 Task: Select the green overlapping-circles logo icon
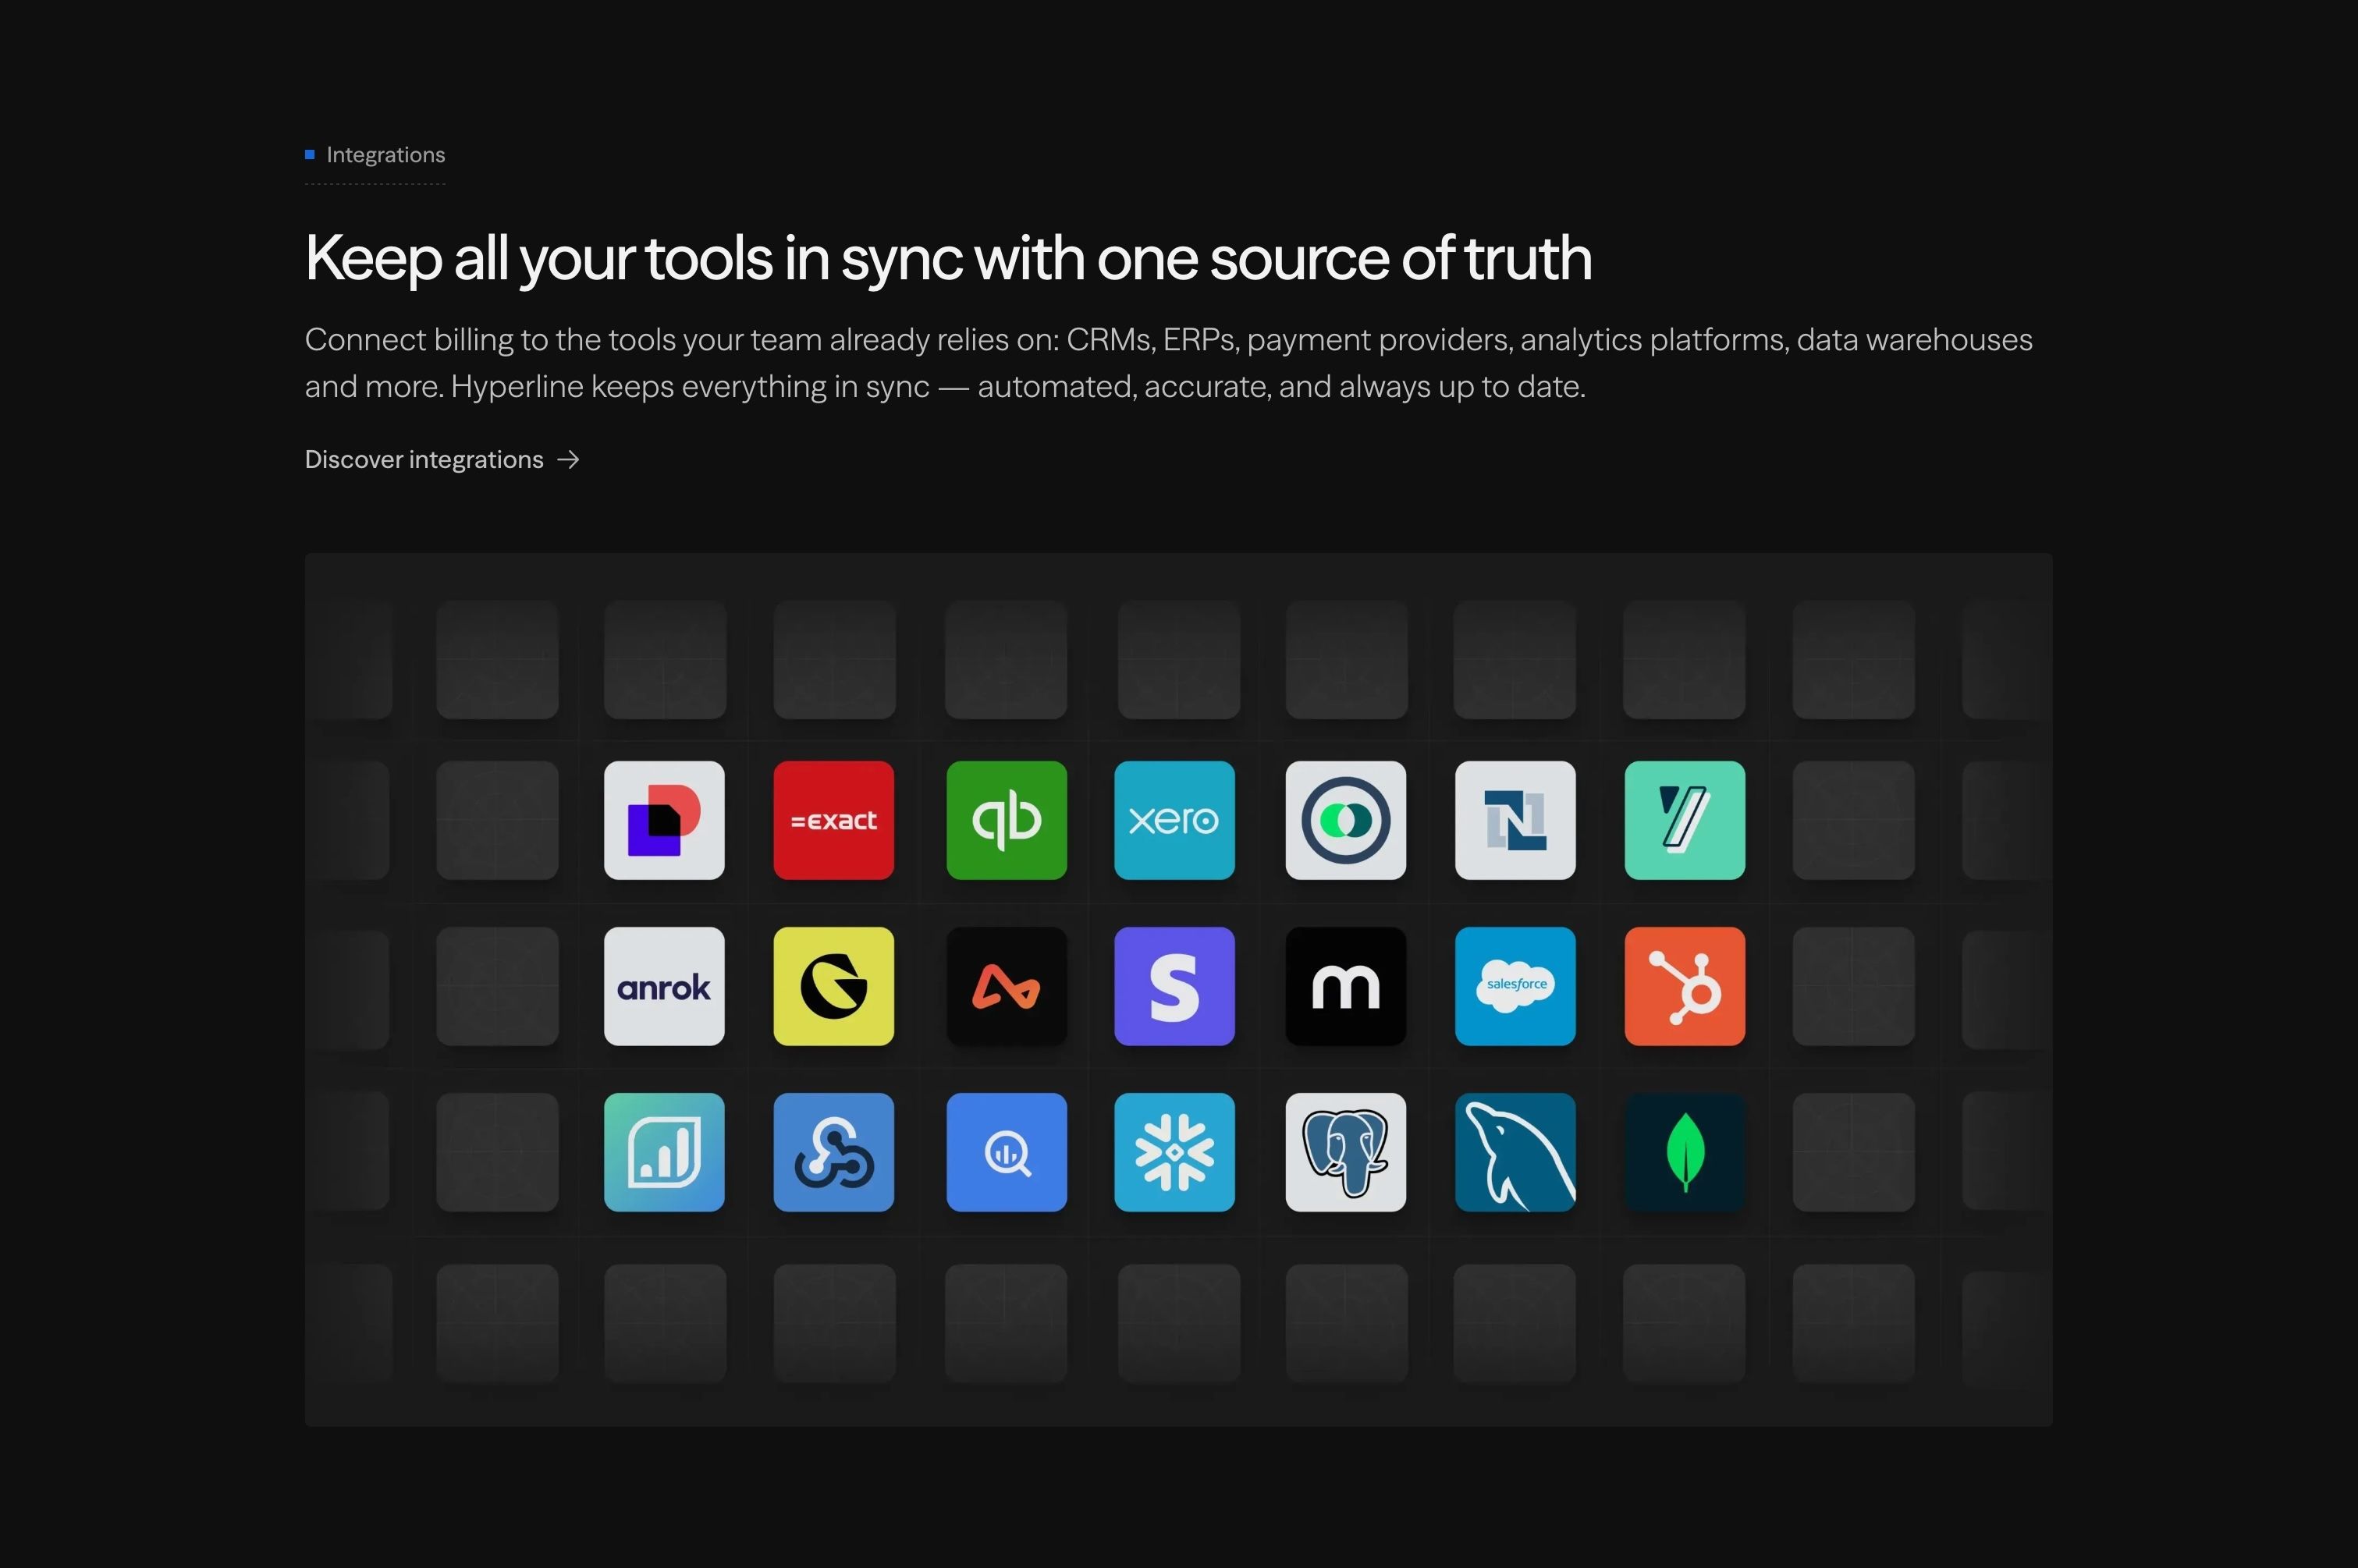click(x=1346, y=820)
